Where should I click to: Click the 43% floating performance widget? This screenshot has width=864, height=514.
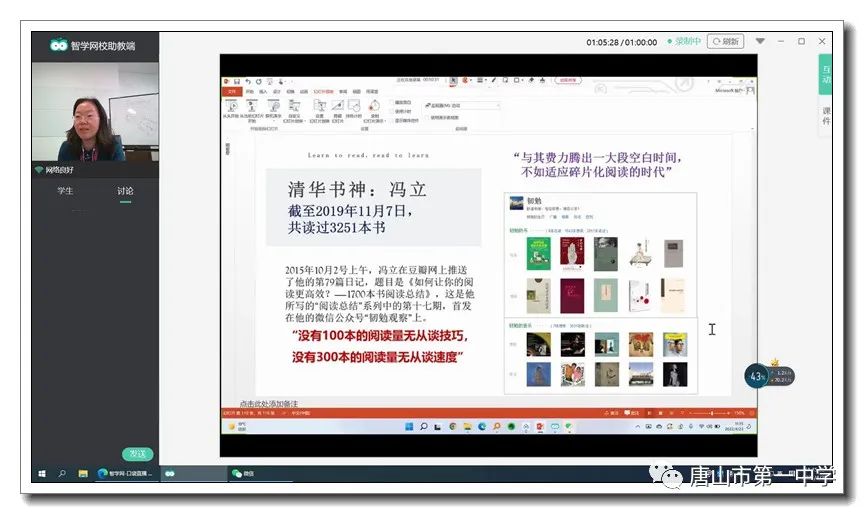pos(758,376)
